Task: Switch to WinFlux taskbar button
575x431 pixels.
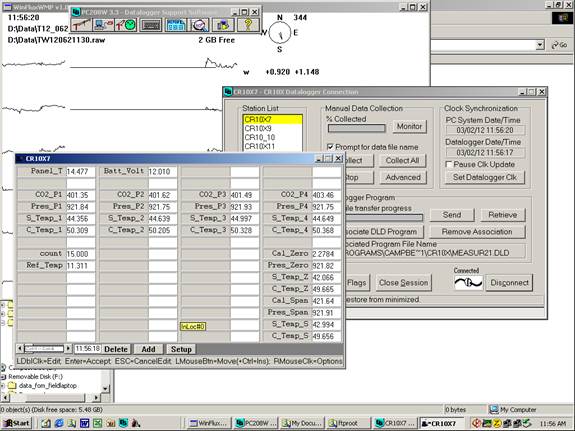Action: [209, 423]
